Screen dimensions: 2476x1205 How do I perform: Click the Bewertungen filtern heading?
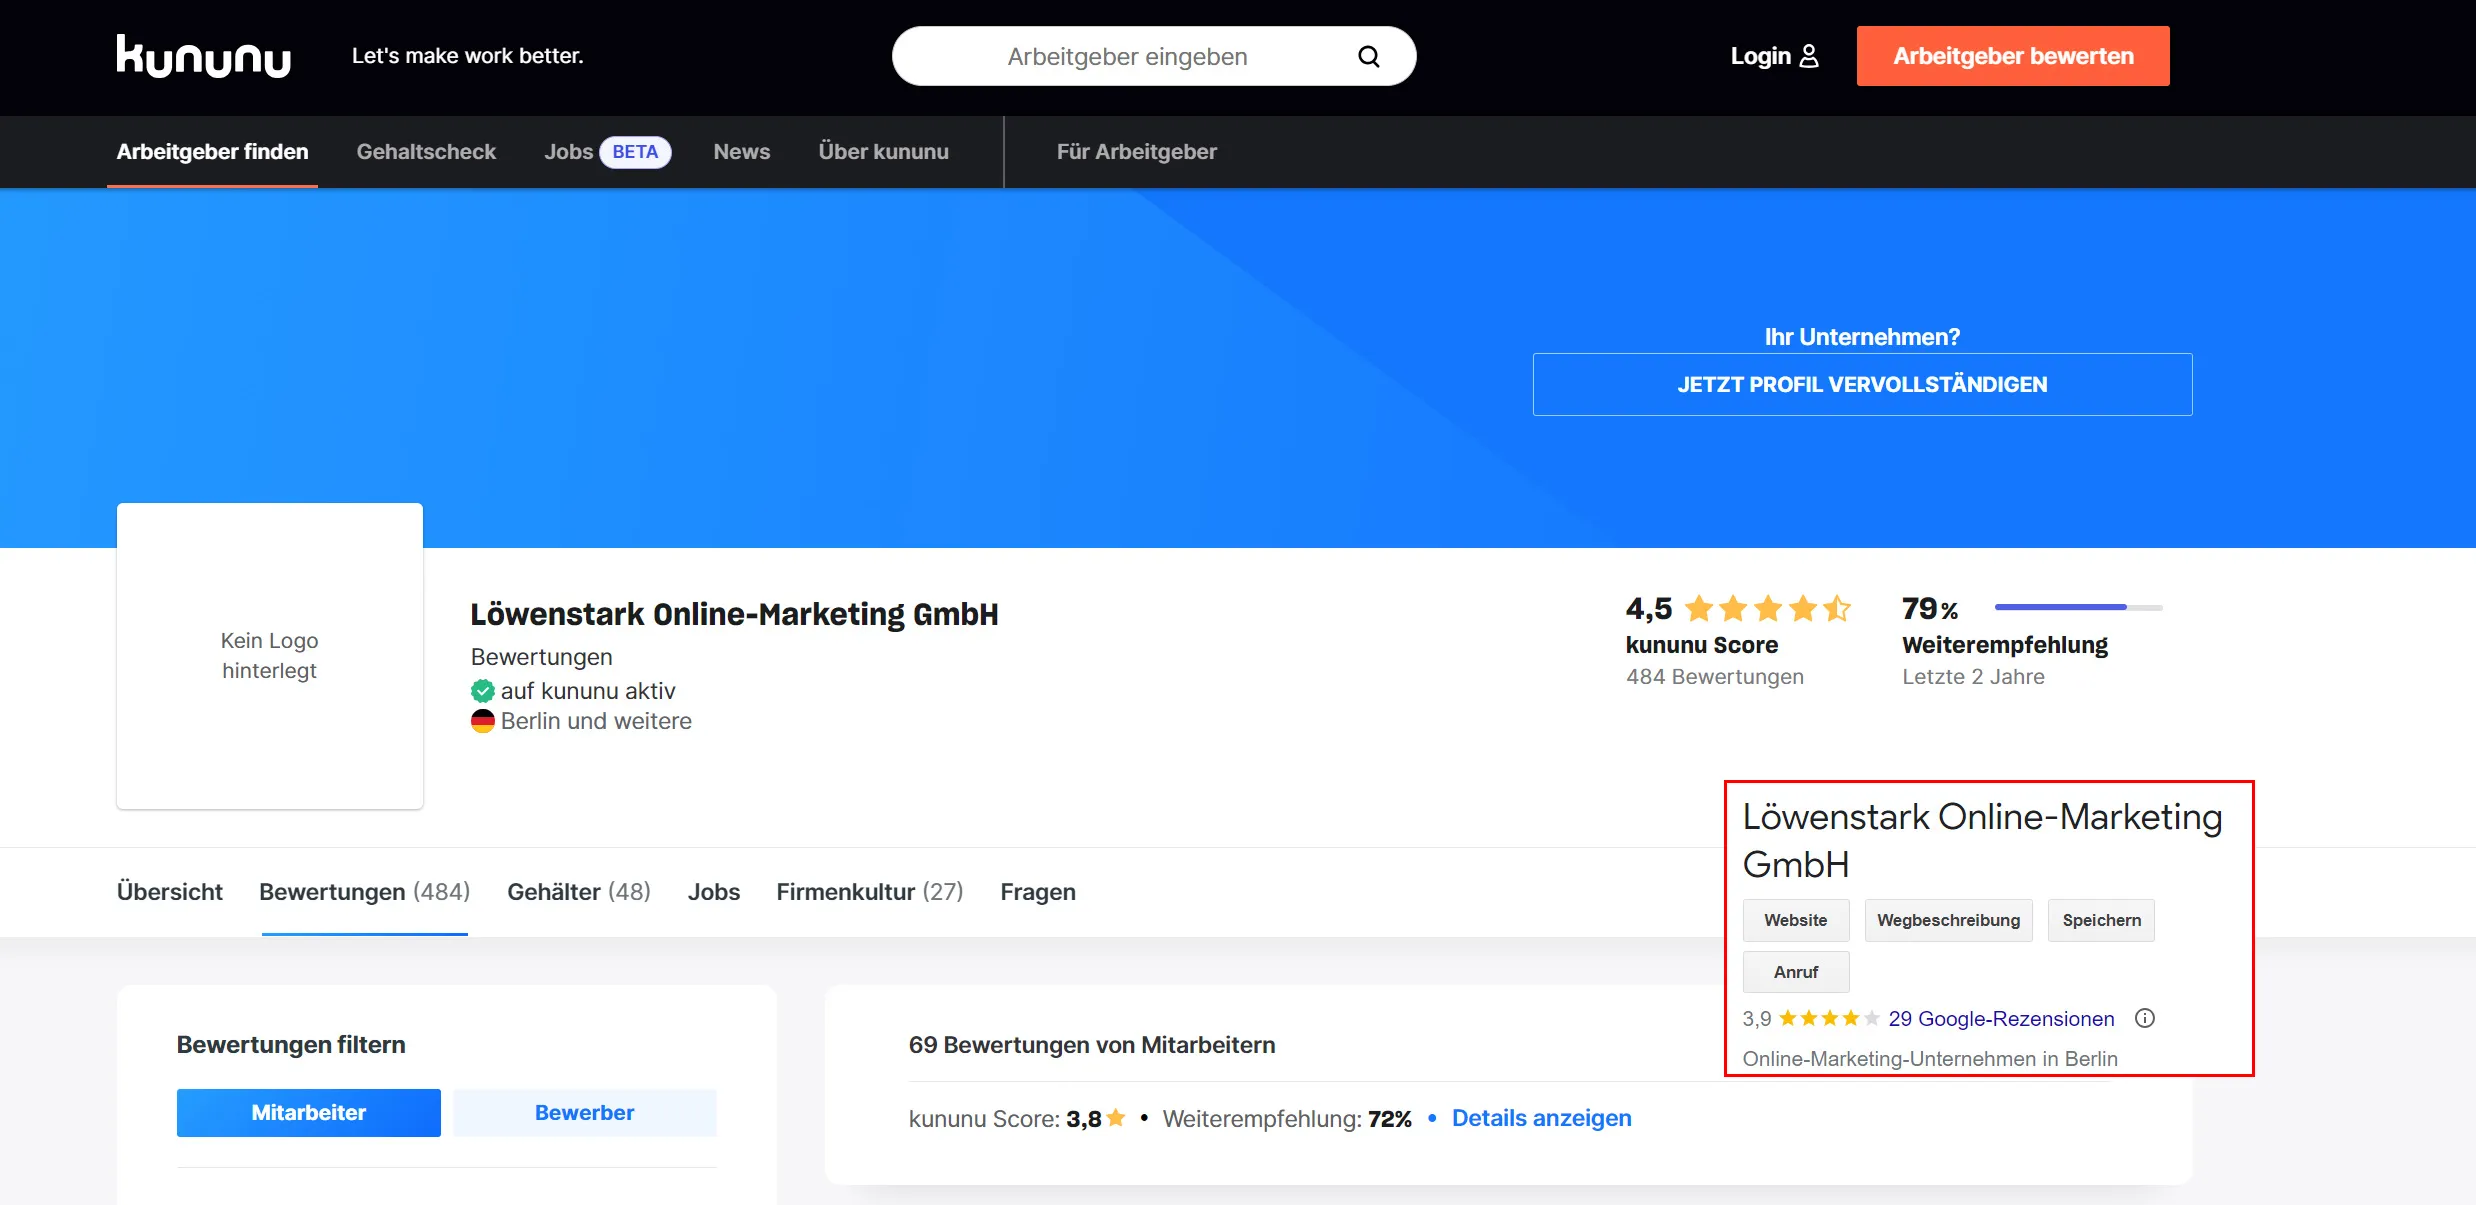[x=291, y=1045]
